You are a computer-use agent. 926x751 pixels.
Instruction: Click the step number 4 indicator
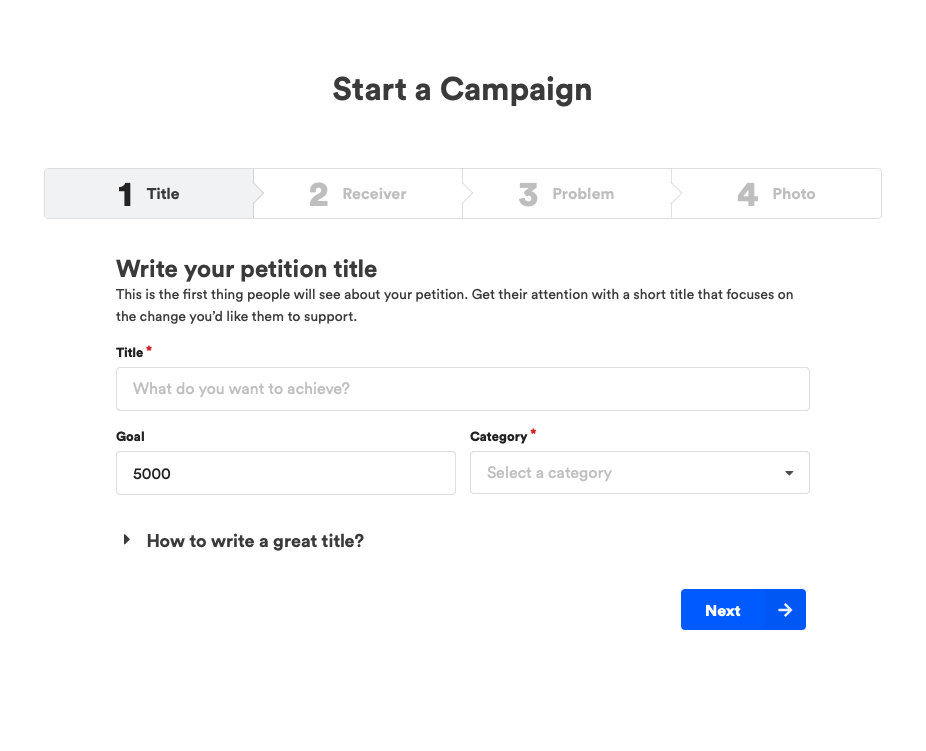click(746, 194)
